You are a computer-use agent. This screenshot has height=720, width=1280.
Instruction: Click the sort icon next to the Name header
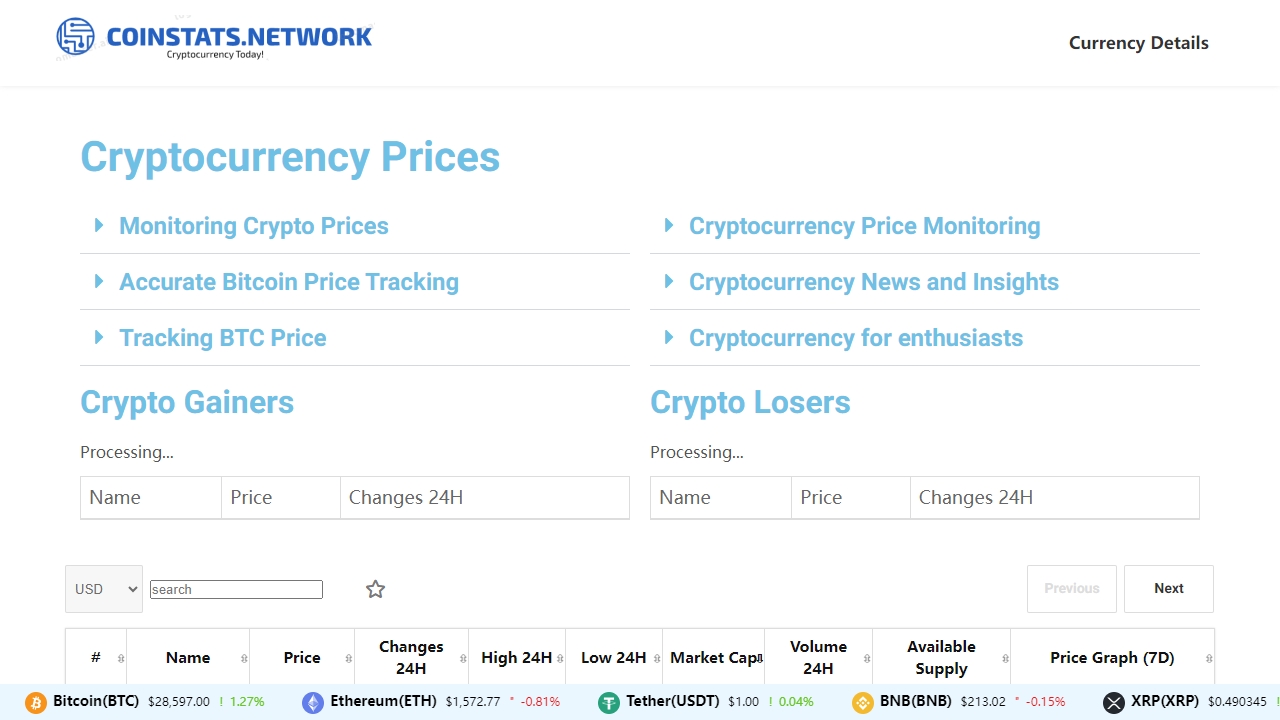pos(244,658)
